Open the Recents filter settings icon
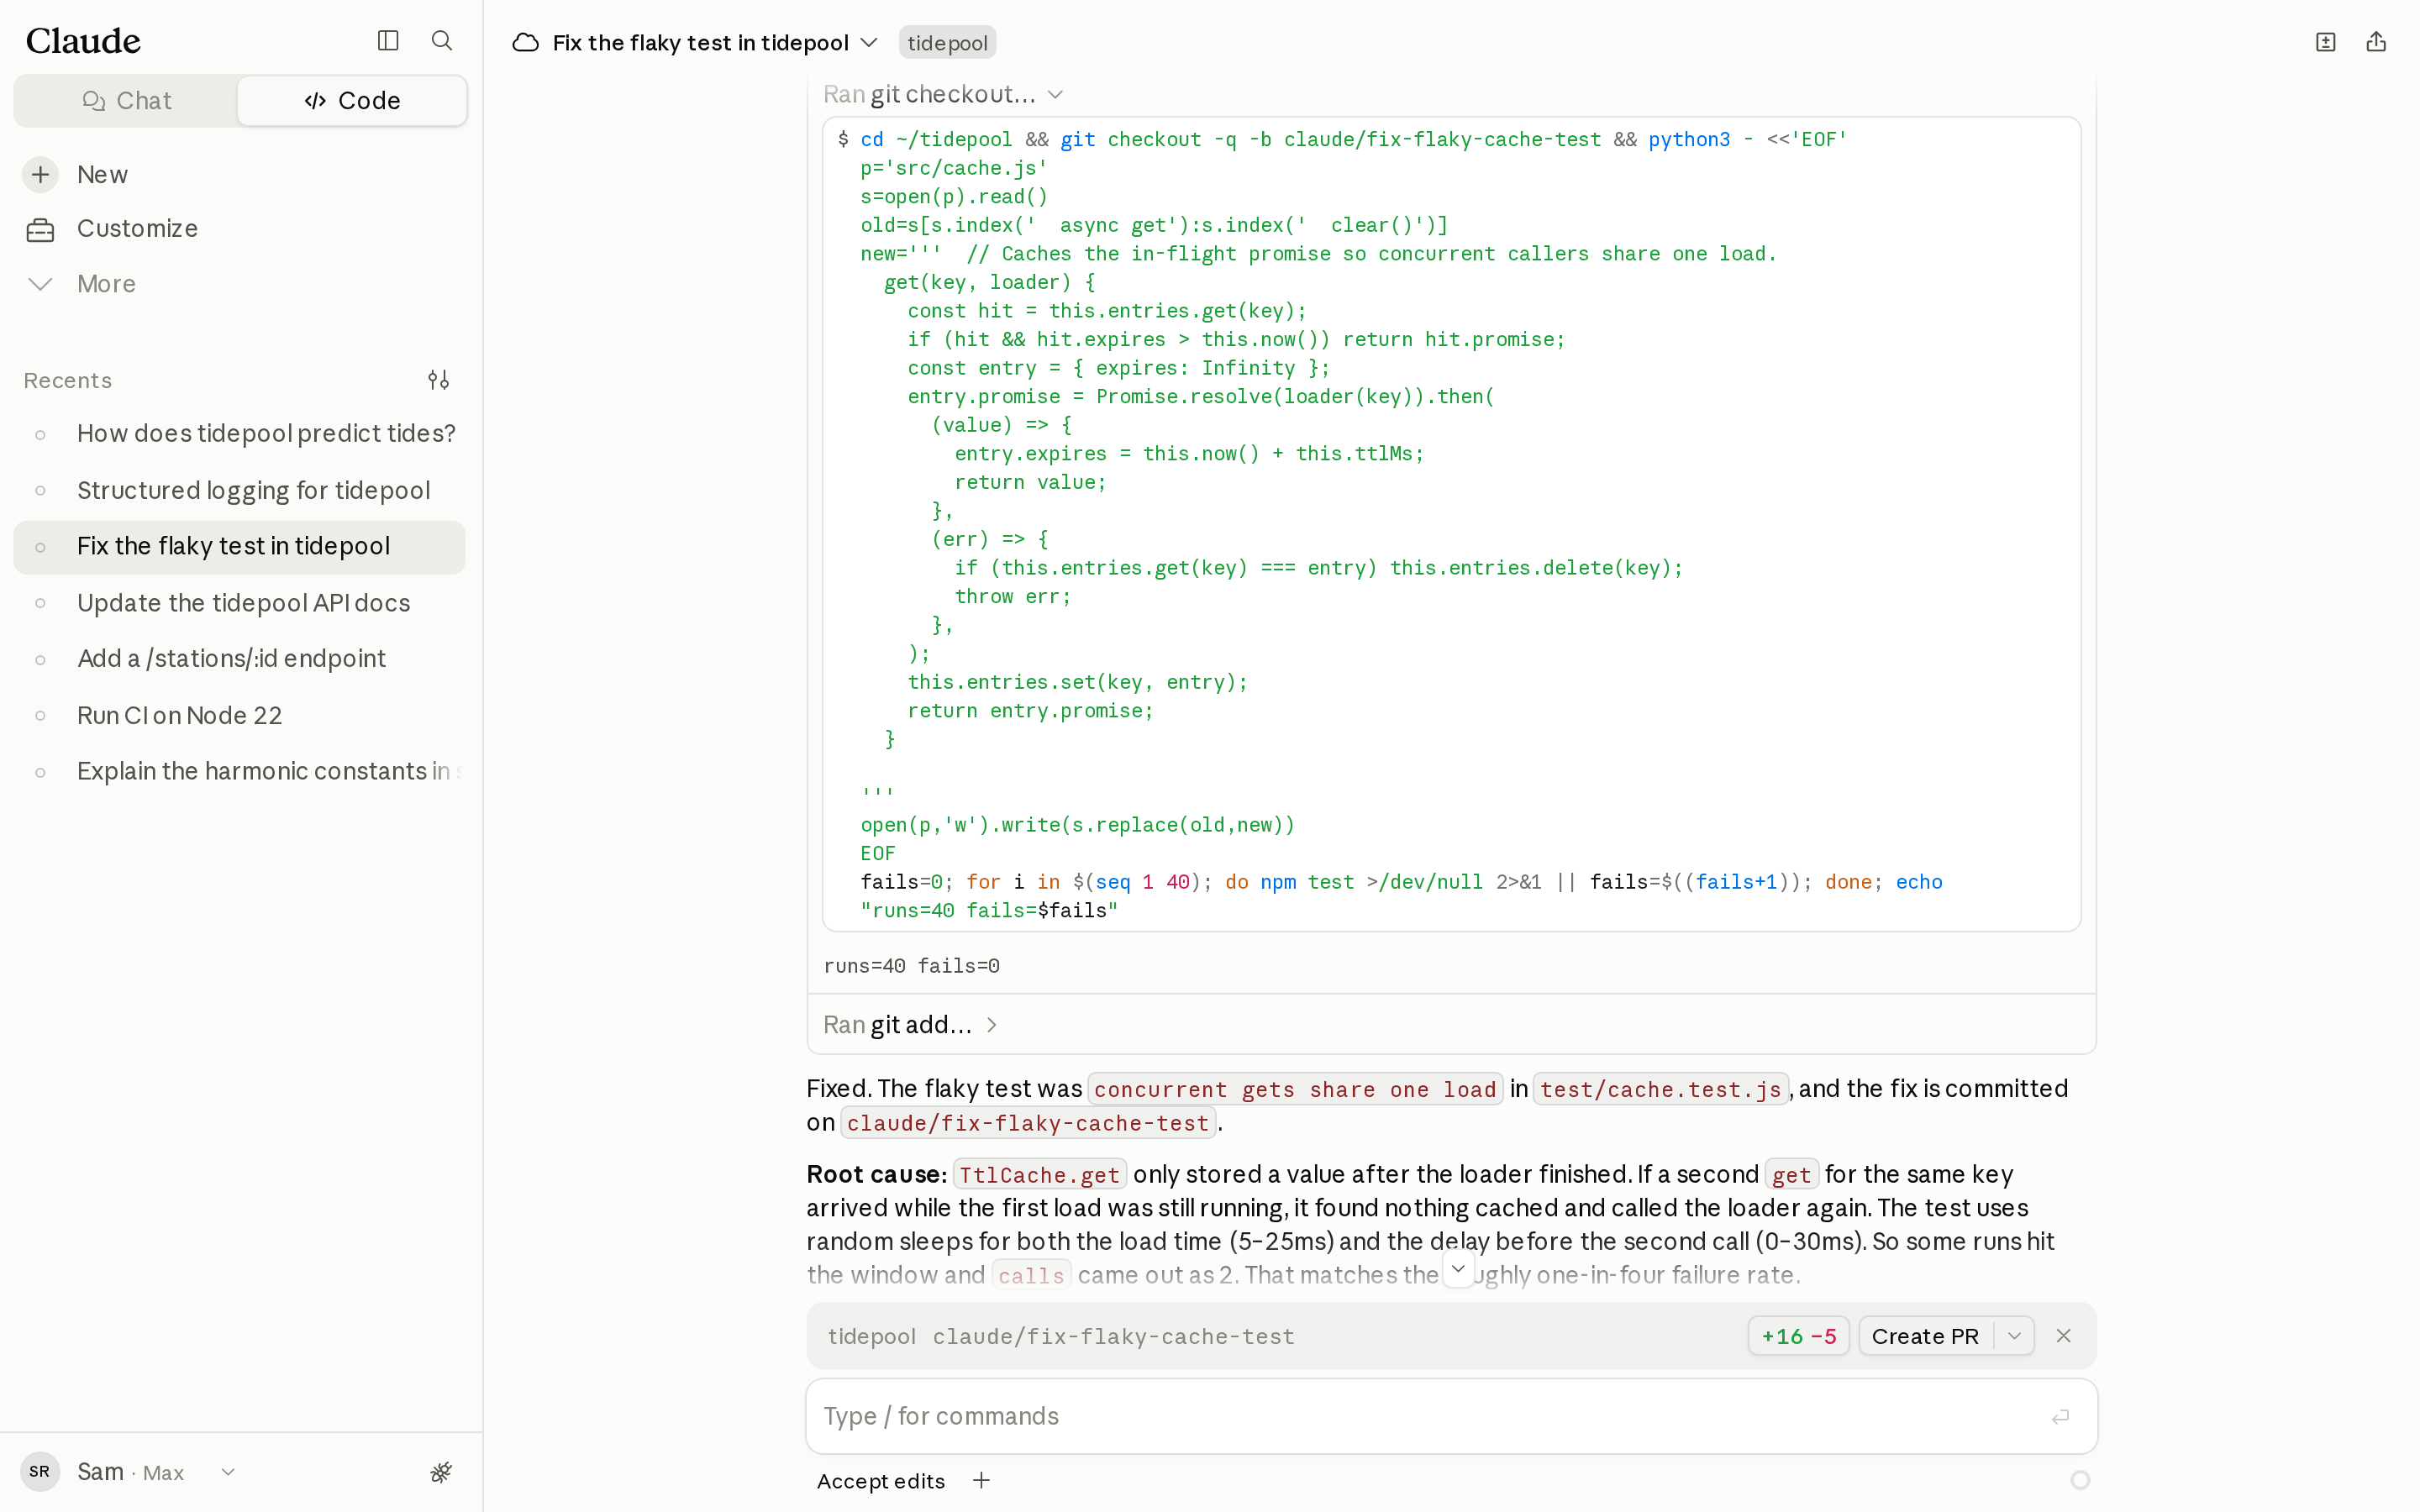This screenshot has width=2420, height=1512. click(x=438, y=380)
